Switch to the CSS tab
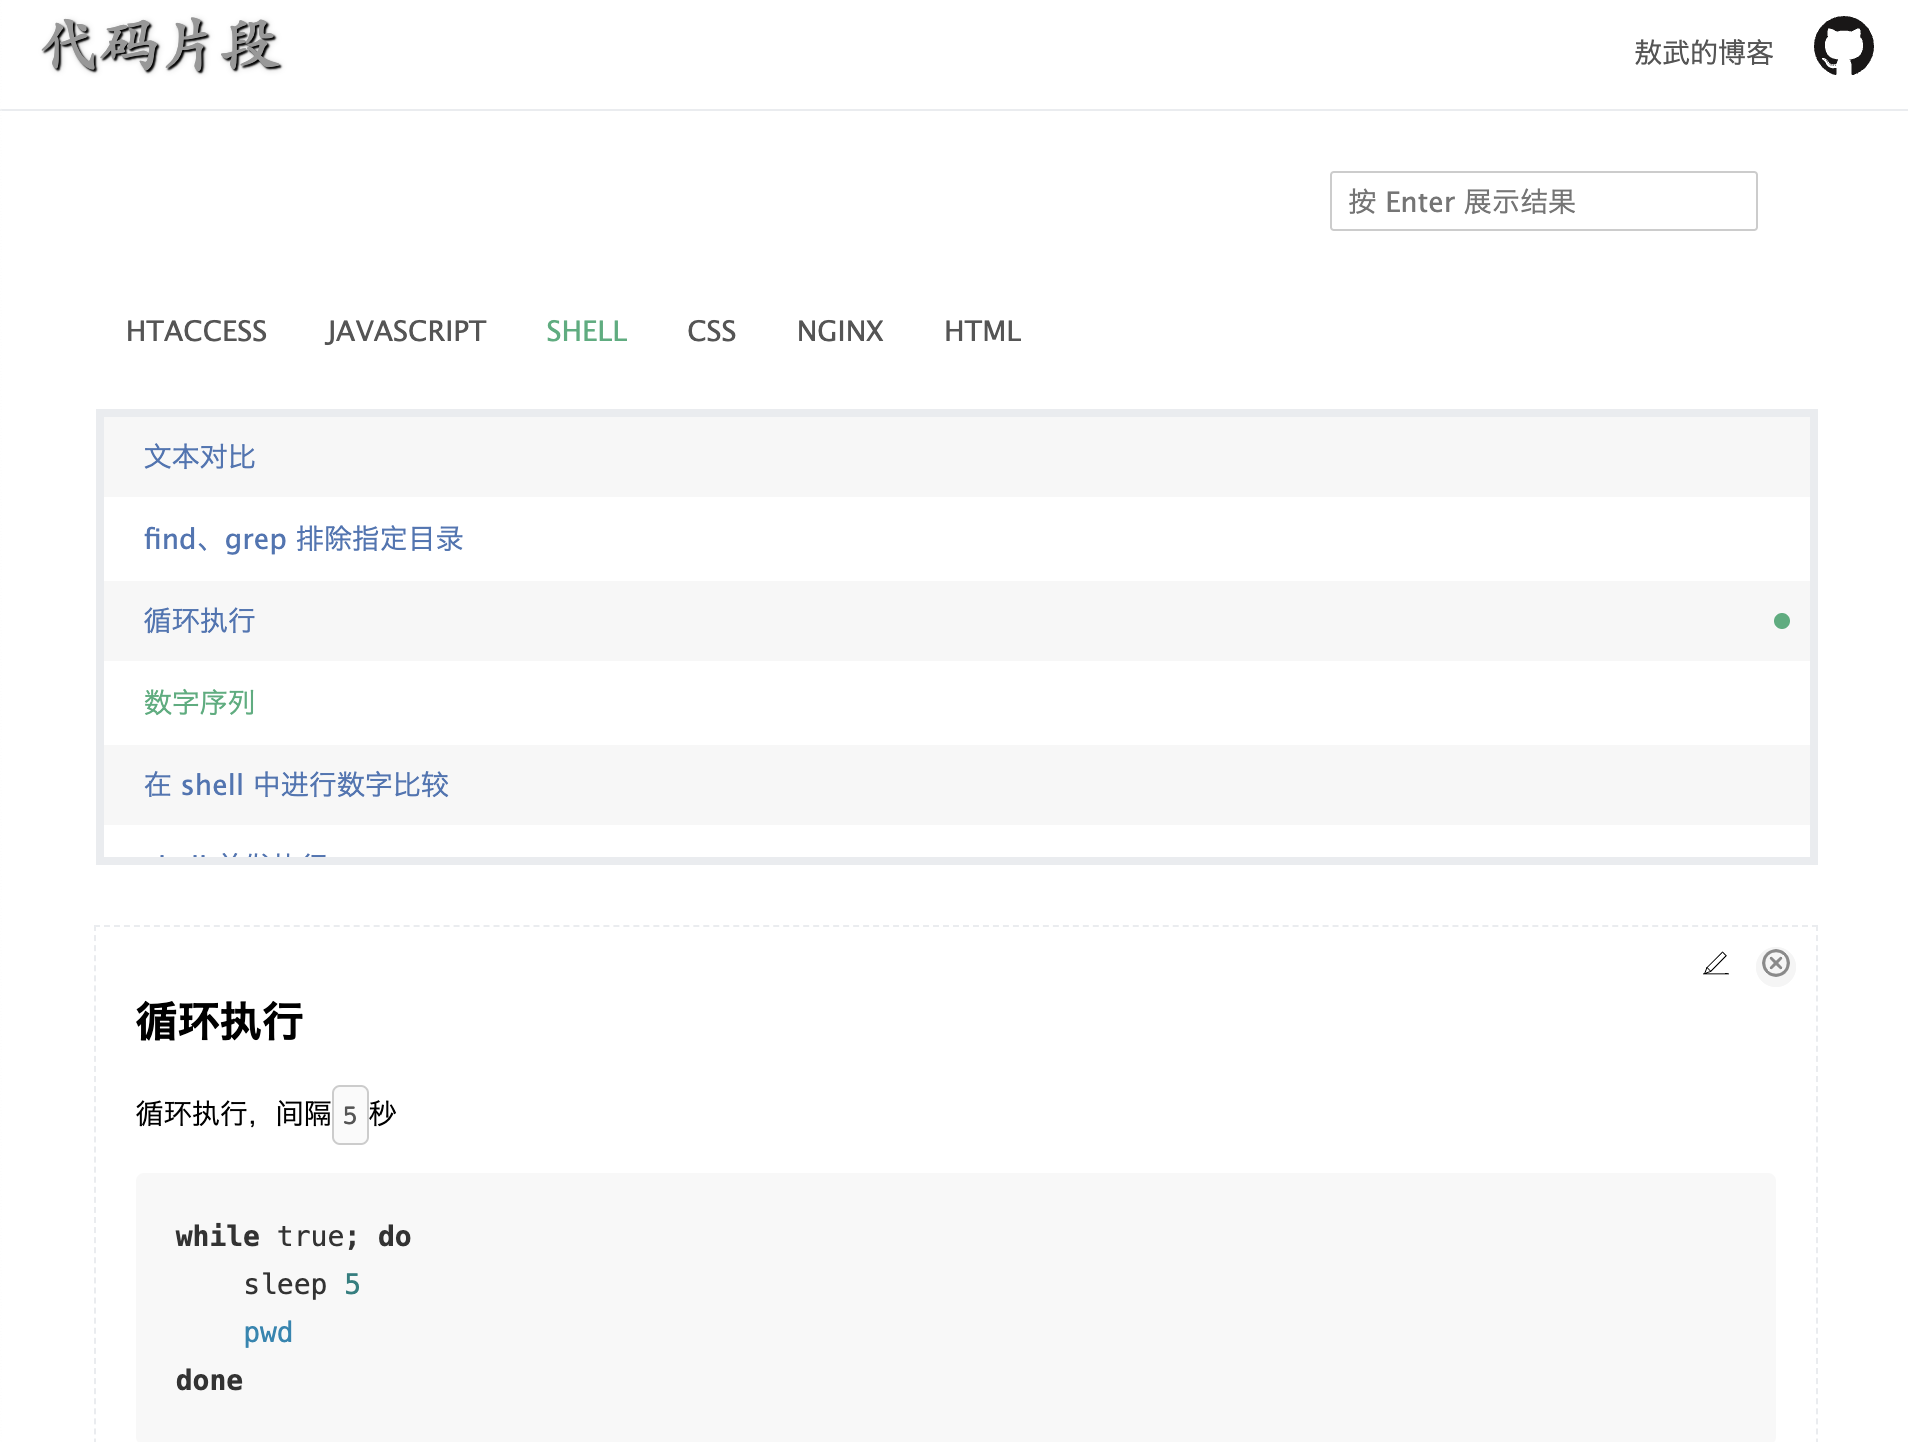This screenshot has width=1908, height=1442. [x=711, y=331]
